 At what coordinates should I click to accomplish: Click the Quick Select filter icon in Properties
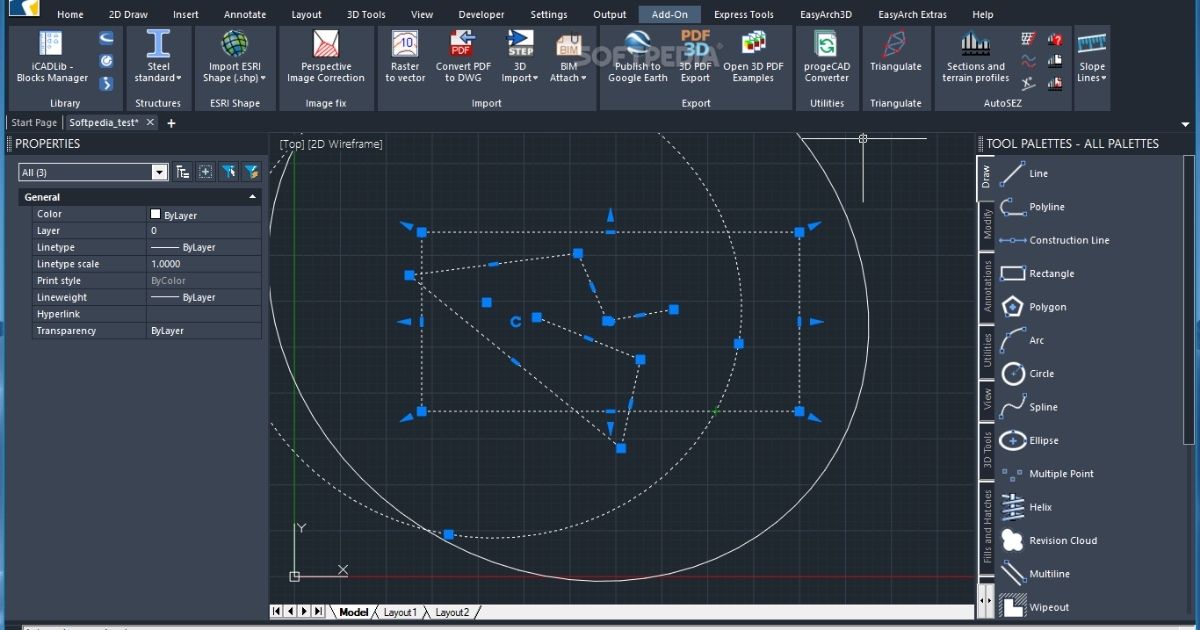coord(250,172)
